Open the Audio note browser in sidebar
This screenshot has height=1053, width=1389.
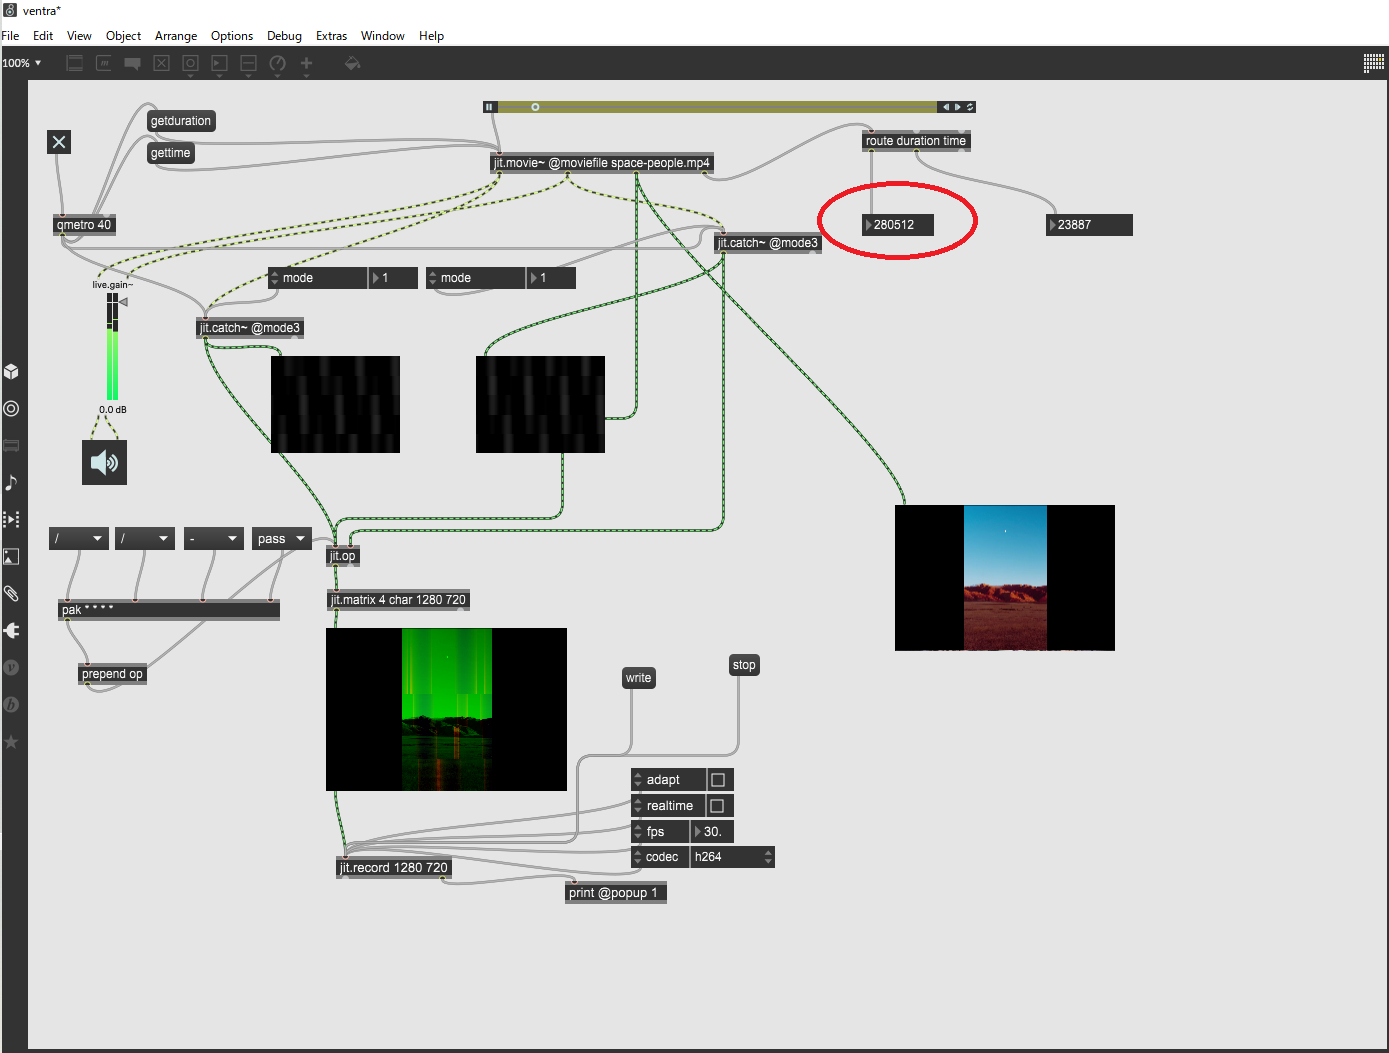point(11,482)
